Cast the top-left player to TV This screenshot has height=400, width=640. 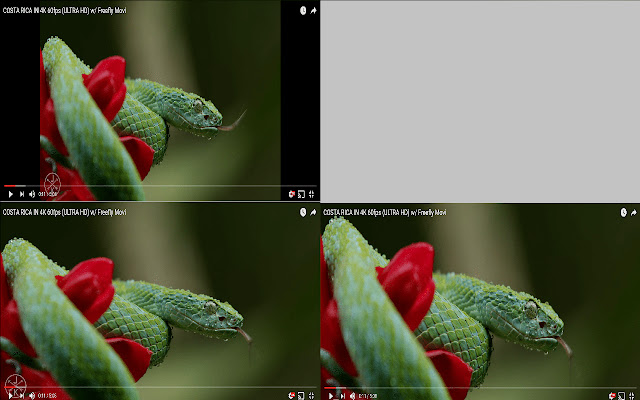301,194
